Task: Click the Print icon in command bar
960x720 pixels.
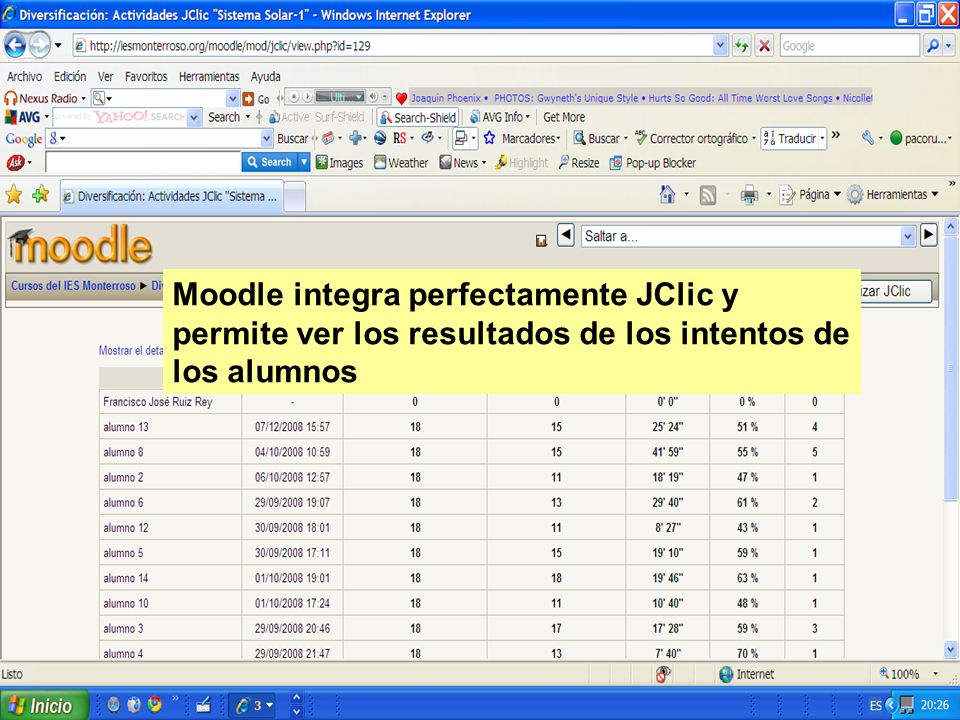Action: pyautogui.click(x=749, y=195)
